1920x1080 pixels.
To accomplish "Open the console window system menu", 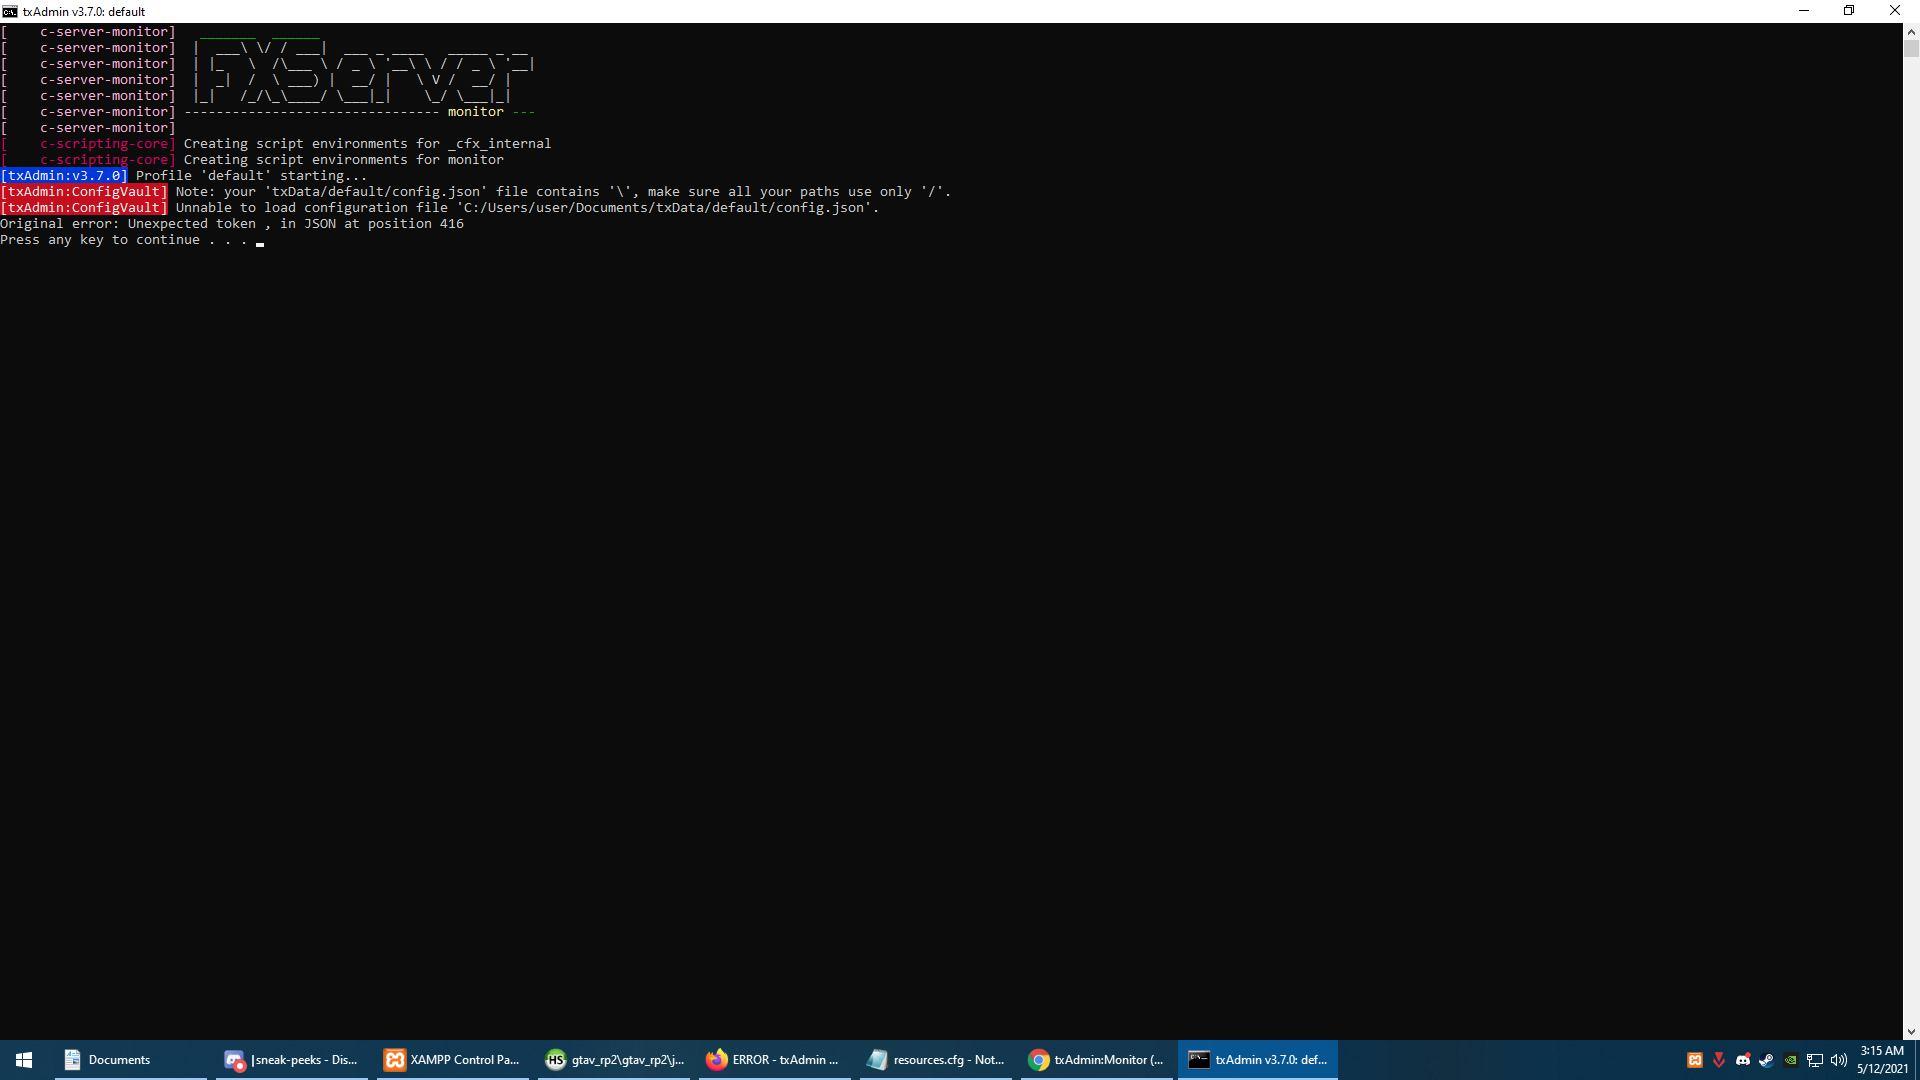I will click(8, 11).
